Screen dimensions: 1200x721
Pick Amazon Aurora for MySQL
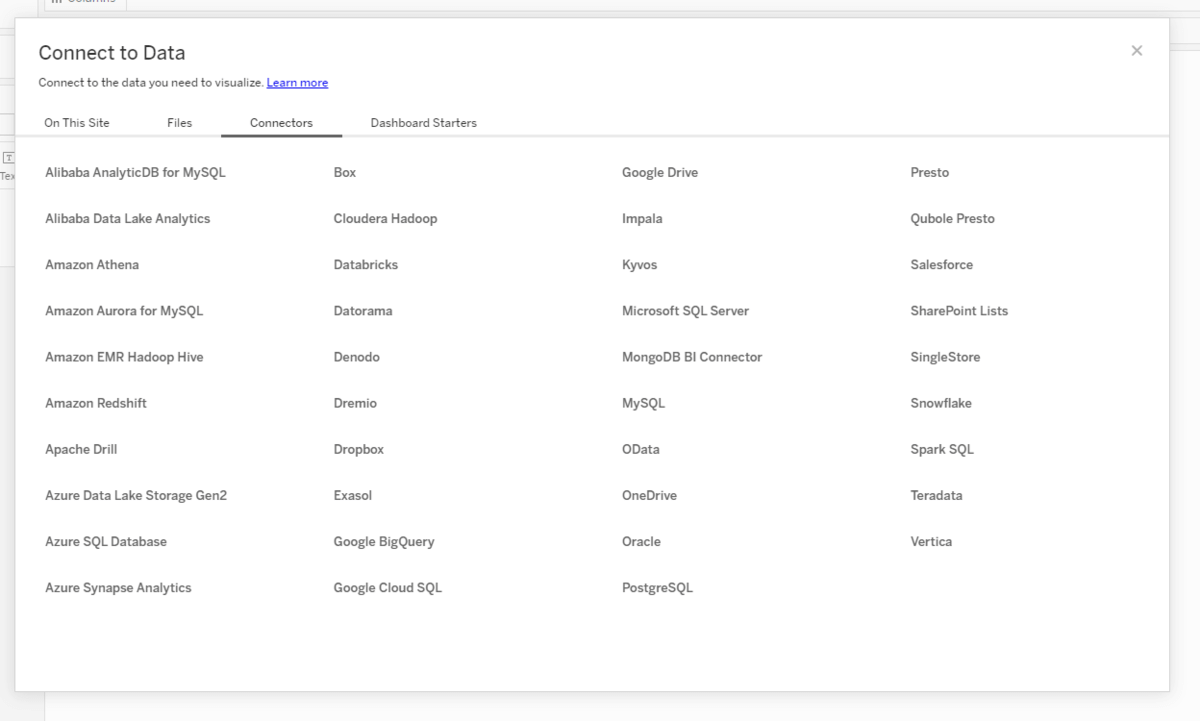tap(124, 311)
